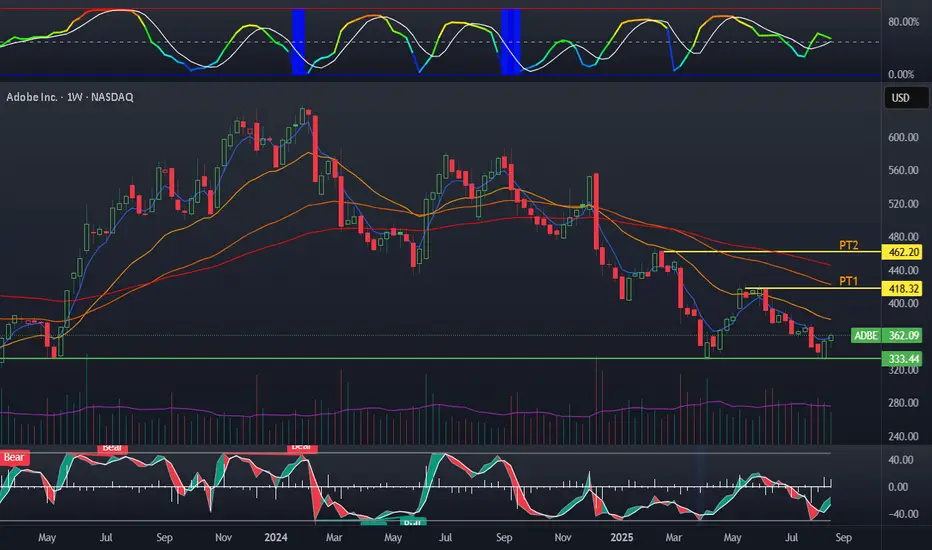Click the Bear label near 2024
Image resolution: width=932 pixels, height=550 pixels.
click(301, 448)
